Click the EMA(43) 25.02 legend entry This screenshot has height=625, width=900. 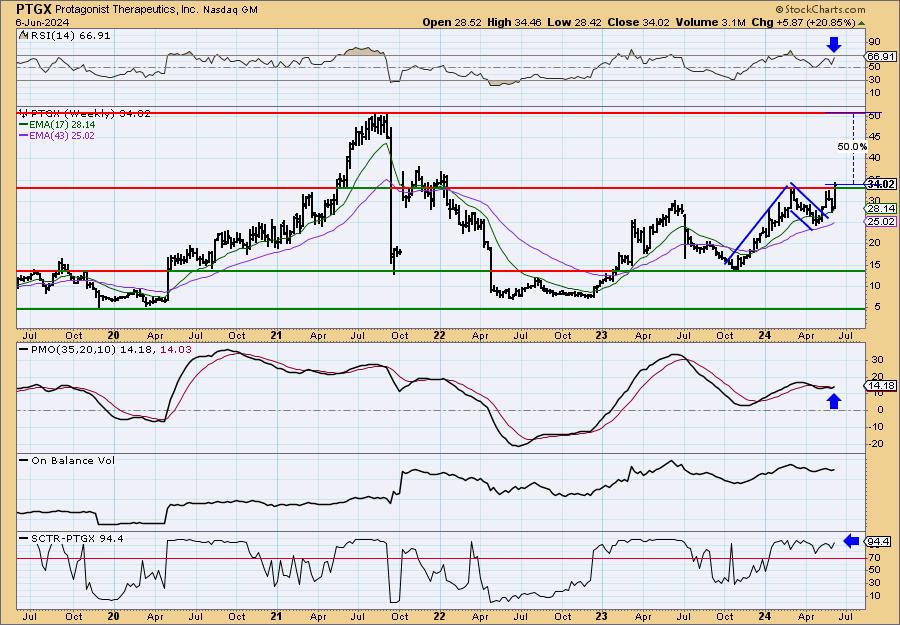[x=57, y=136]
